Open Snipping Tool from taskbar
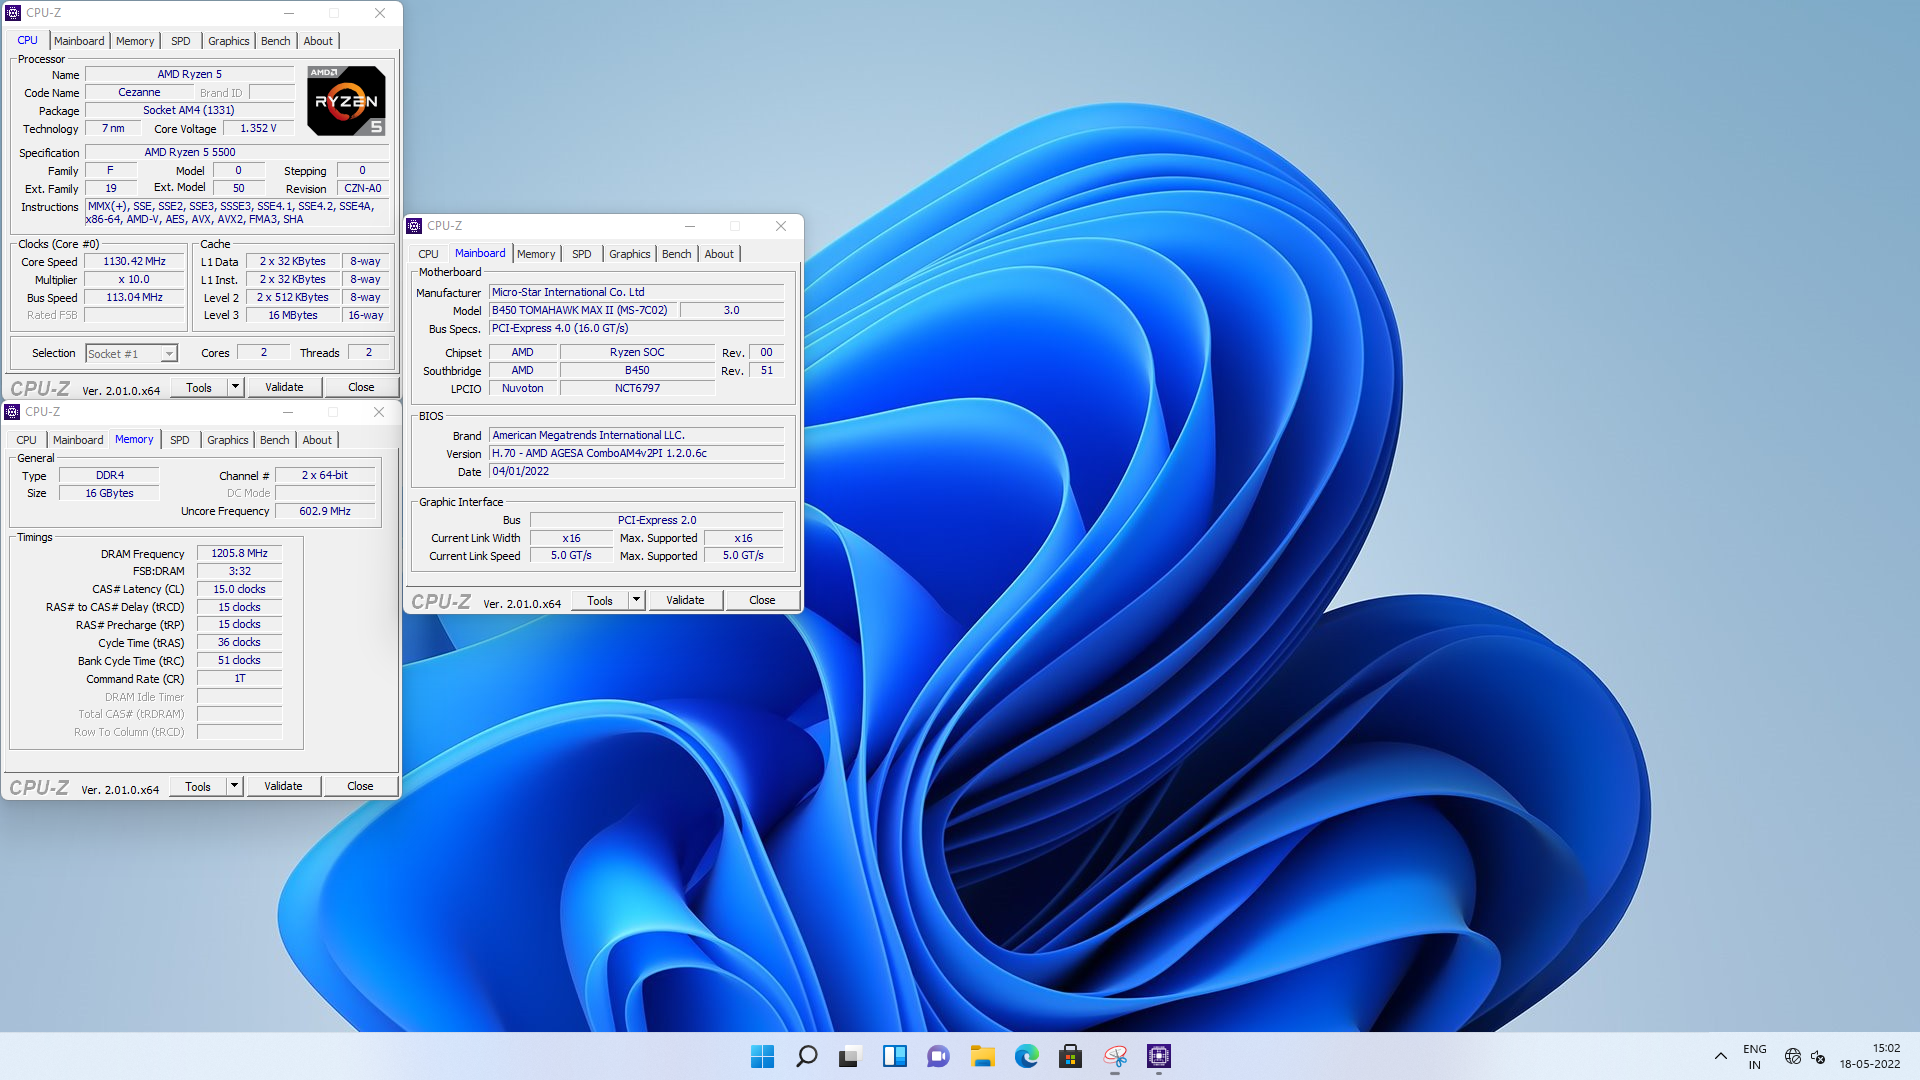This screenshot has width=1920, height=1080. [x=1114, y=1056]
